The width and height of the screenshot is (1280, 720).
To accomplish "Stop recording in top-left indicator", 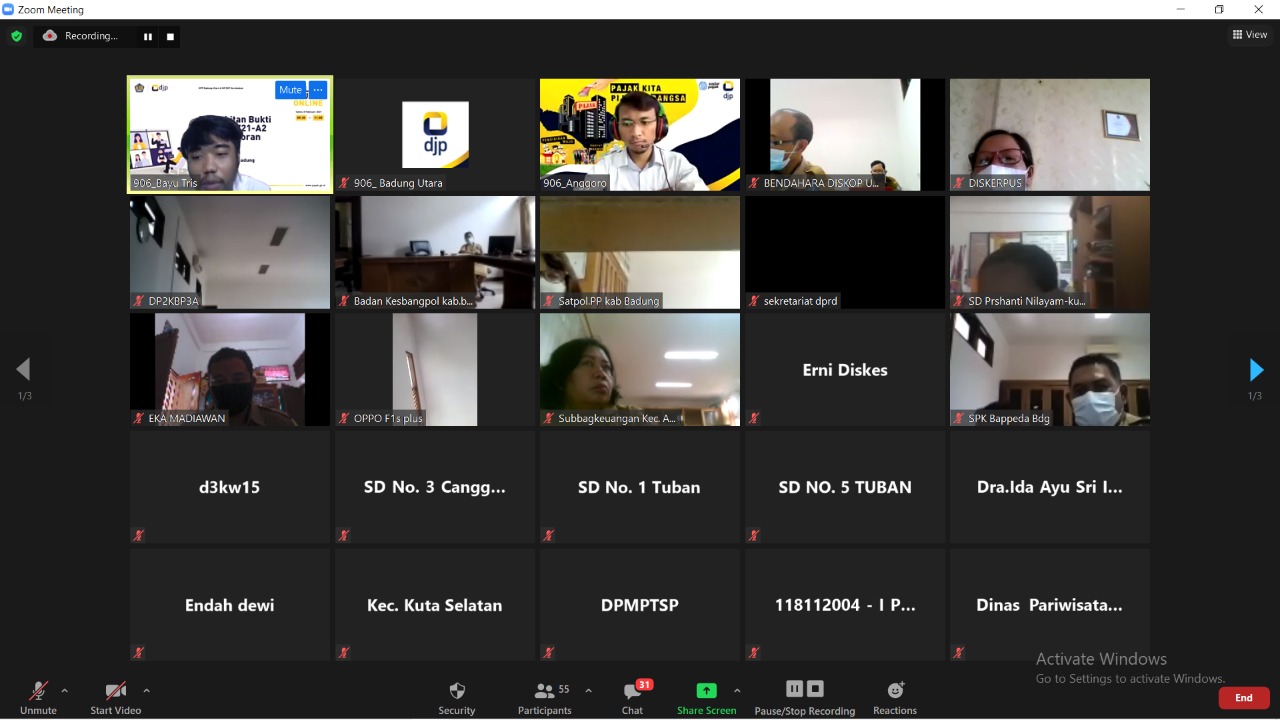I will click(x=170, y=37).
